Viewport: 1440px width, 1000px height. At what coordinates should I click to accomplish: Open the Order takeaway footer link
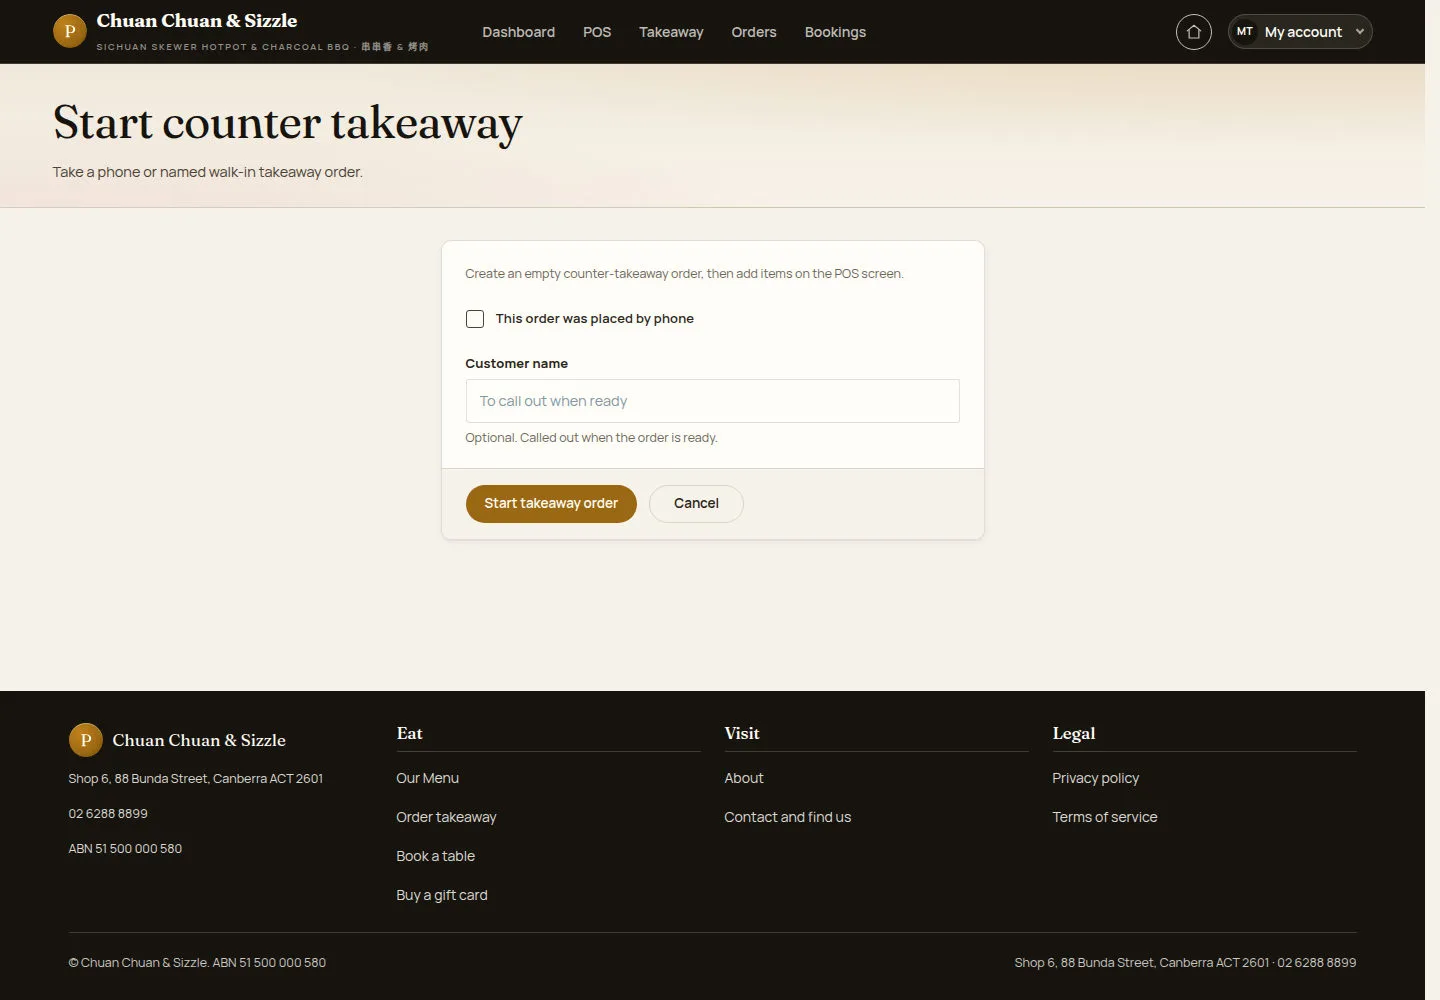coord(446,817)
